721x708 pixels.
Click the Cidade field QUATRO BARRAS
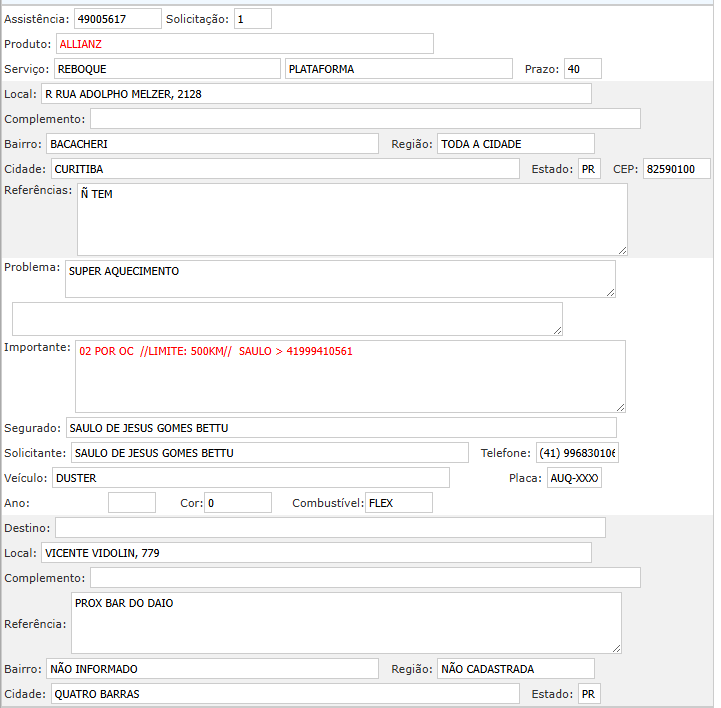[285, 694]
